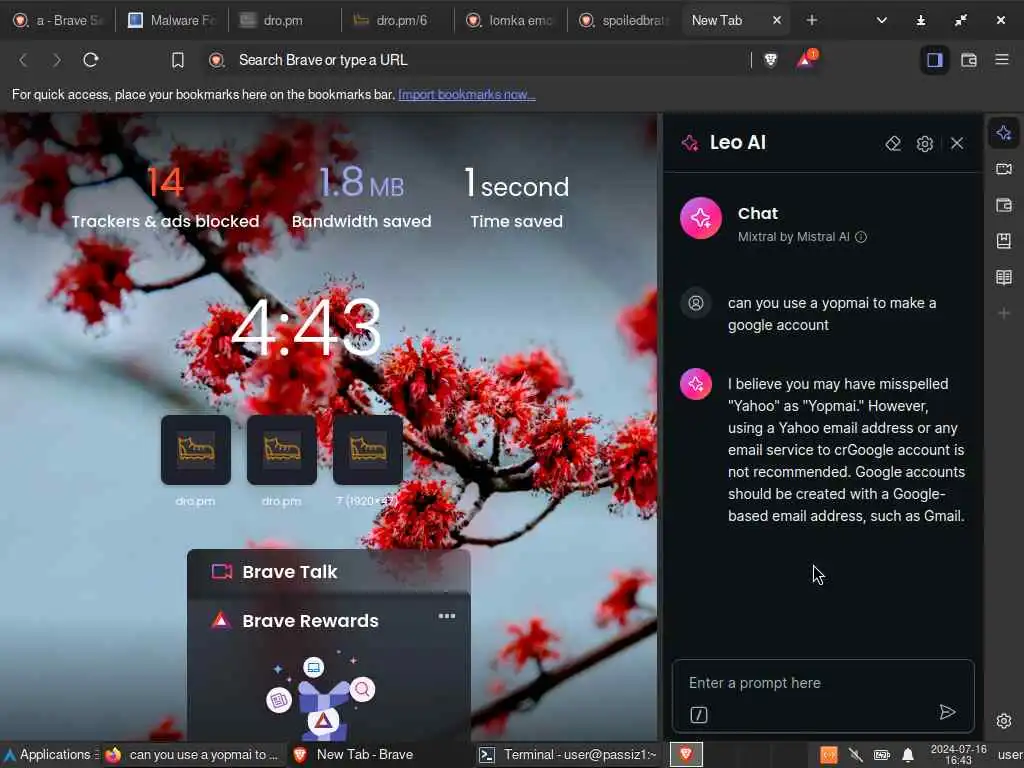Add a new item to the sidebar
Image resolution: width=1024 pixels, height=768 pixels.
pos(1004,313)
